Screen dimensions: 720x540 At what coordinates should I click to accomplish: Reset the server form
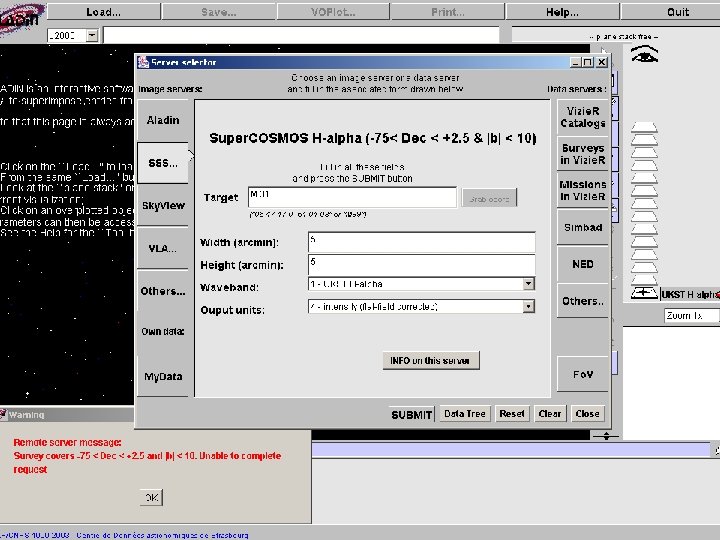click(512, 414)
